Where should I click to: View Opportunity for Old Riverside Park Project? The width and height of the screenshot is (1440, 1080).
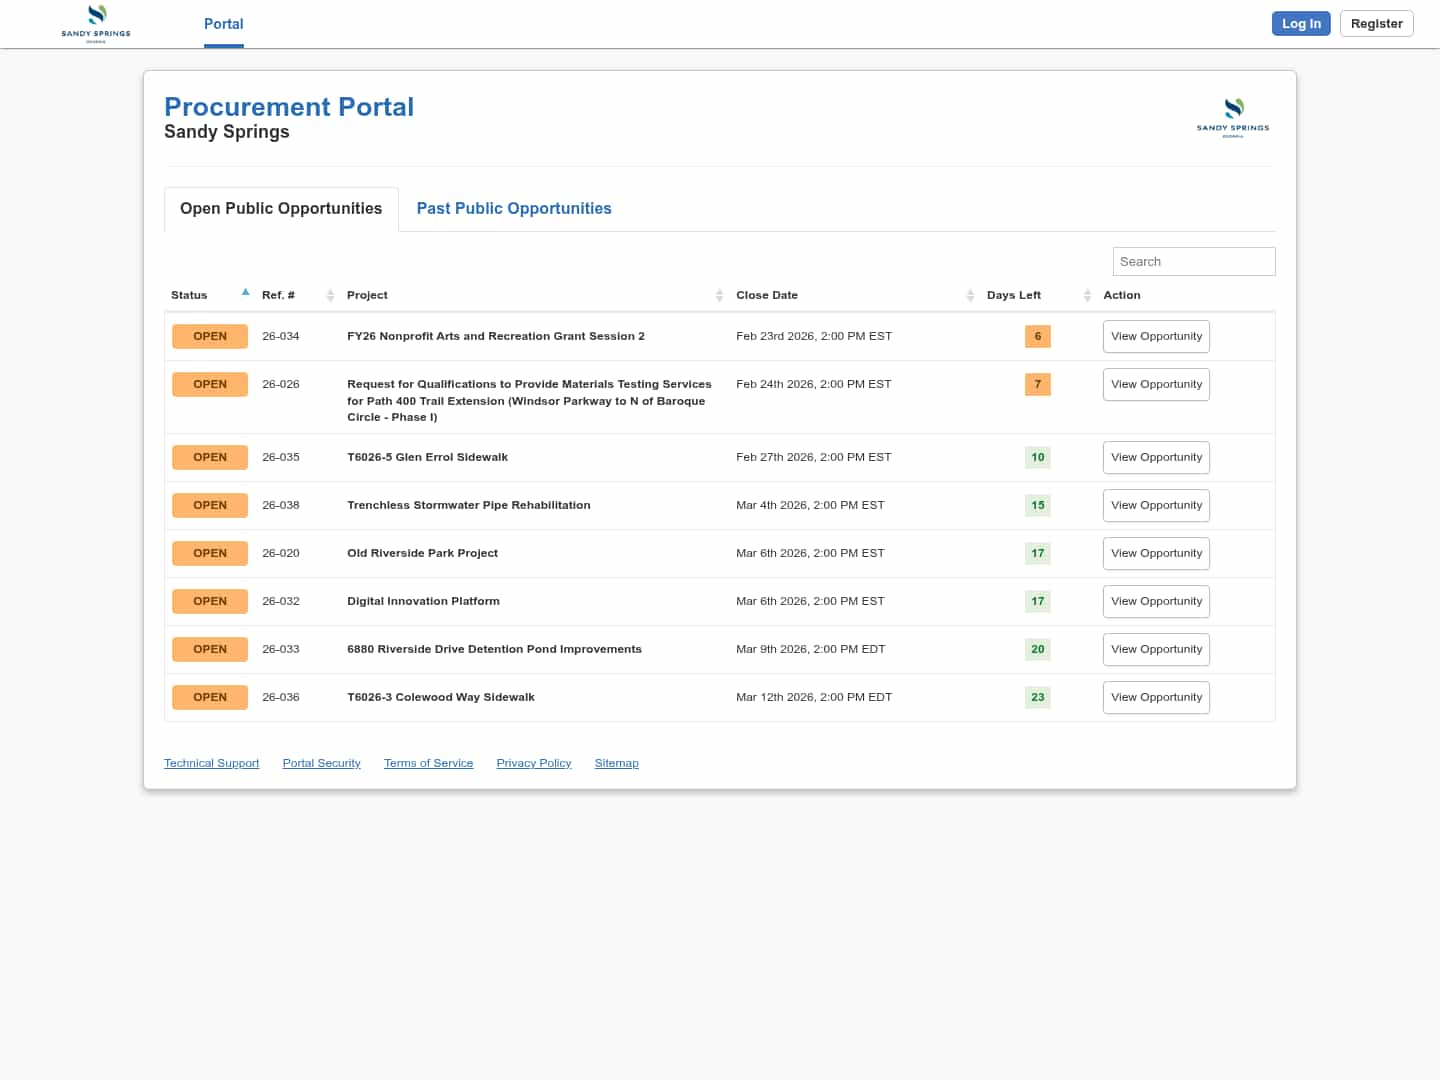(1156, 554)
